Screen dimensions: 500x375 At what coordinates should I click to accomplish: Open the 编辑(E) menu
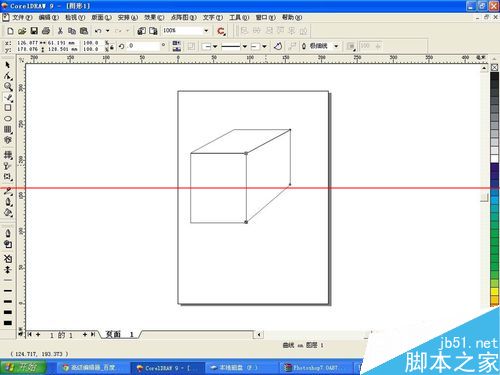[48, 17]
